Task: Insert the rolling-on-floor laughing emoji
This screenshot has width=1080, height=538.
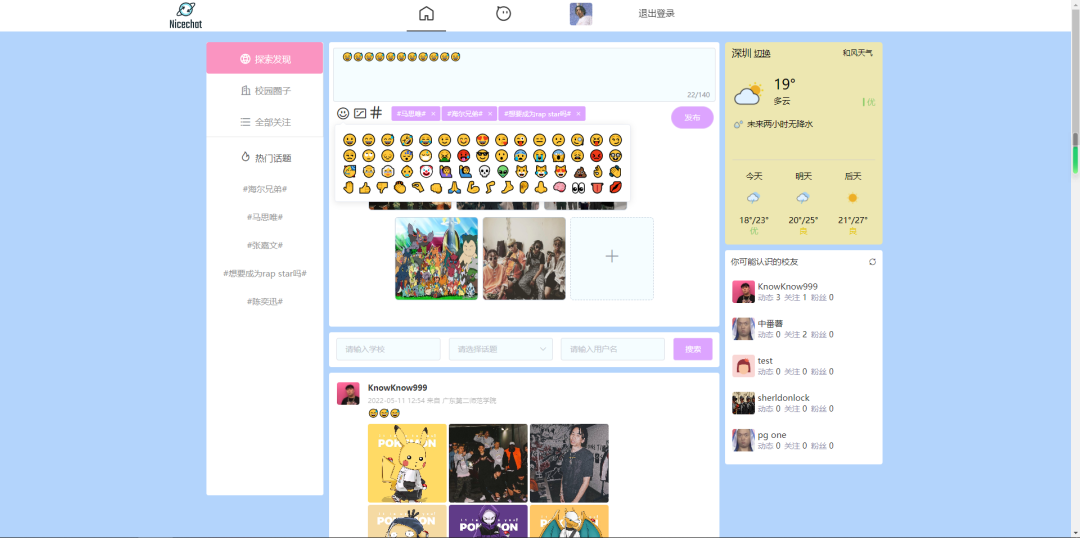Action: (406, 140)
